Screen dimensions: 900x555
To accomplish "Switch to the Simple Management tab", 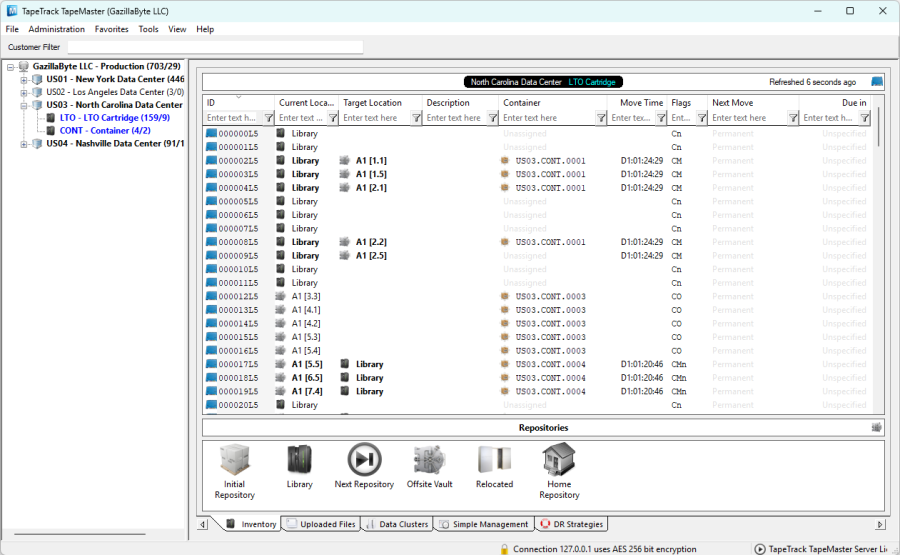I will coord(483,524).
